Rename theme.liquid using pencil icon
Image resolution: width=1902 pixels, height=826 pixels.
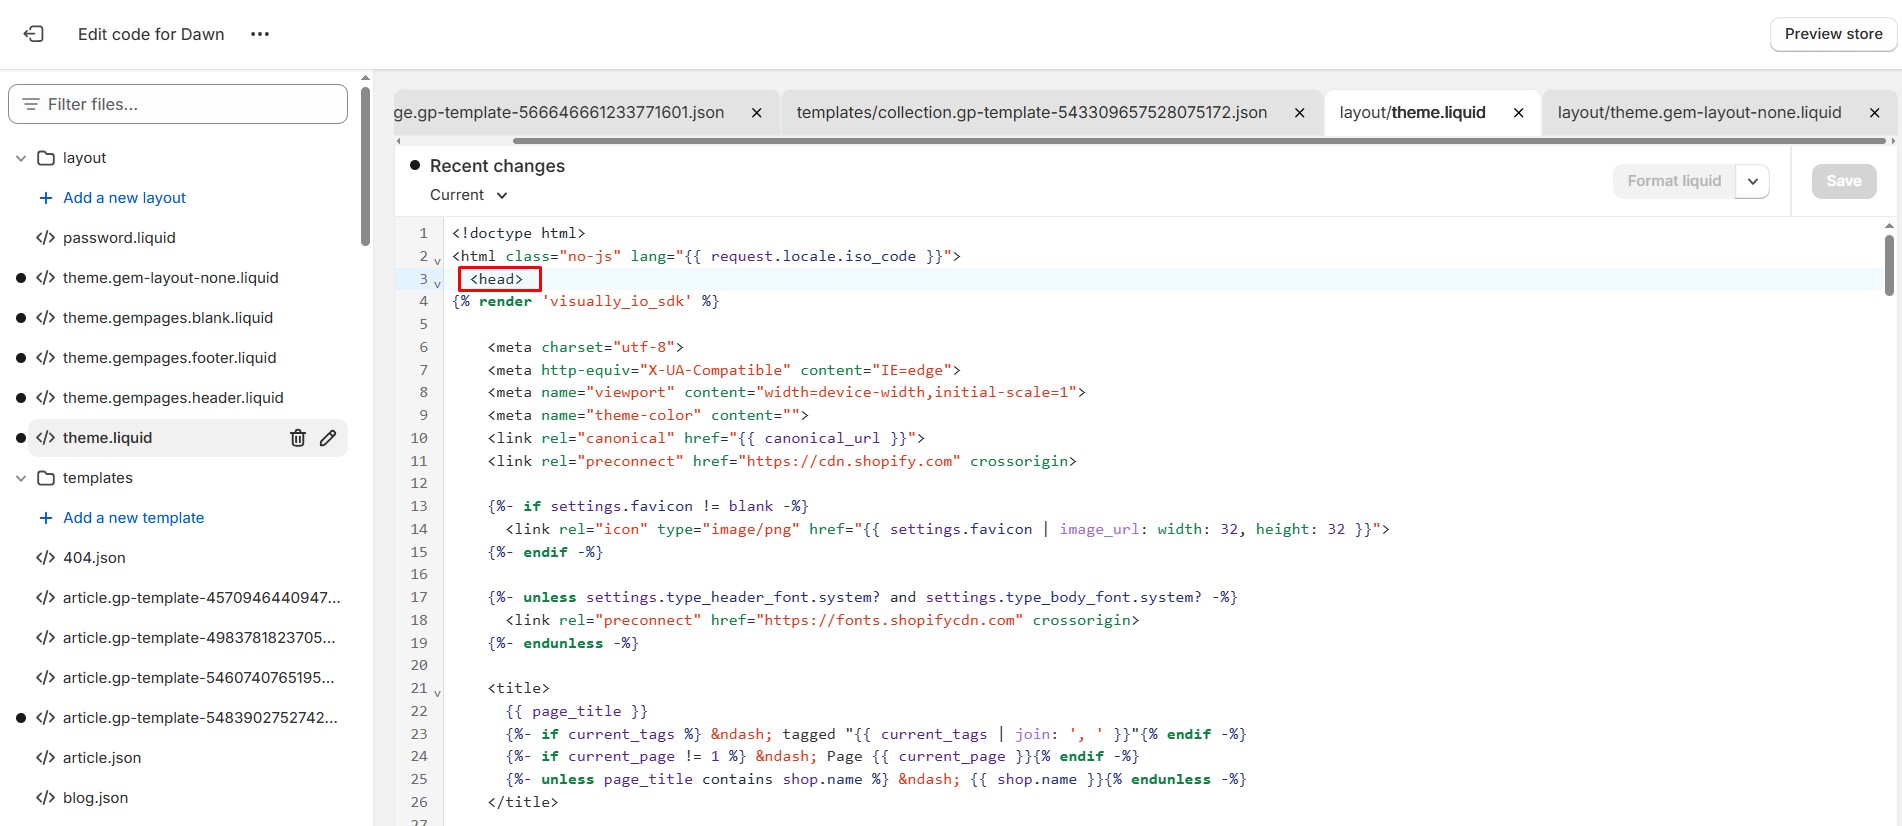(328, 438)
